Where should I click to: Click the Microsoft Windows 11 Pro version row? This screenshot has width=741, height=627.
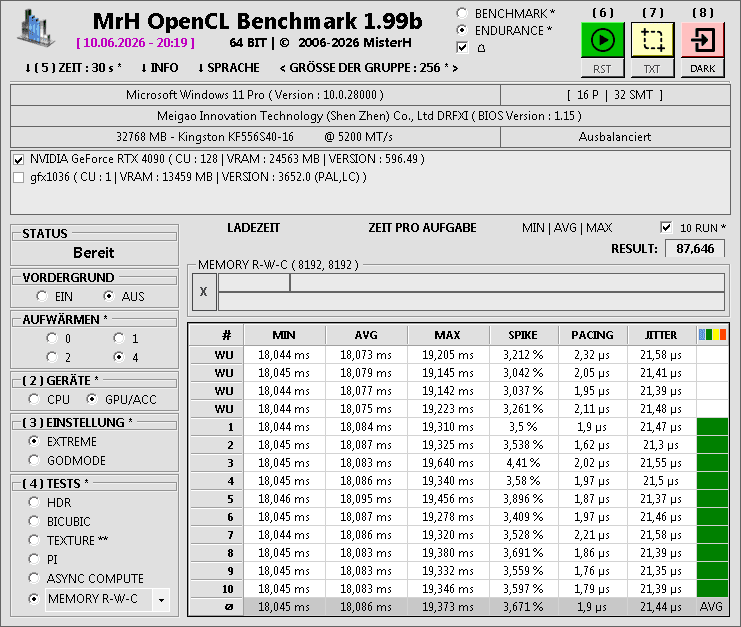255,95
